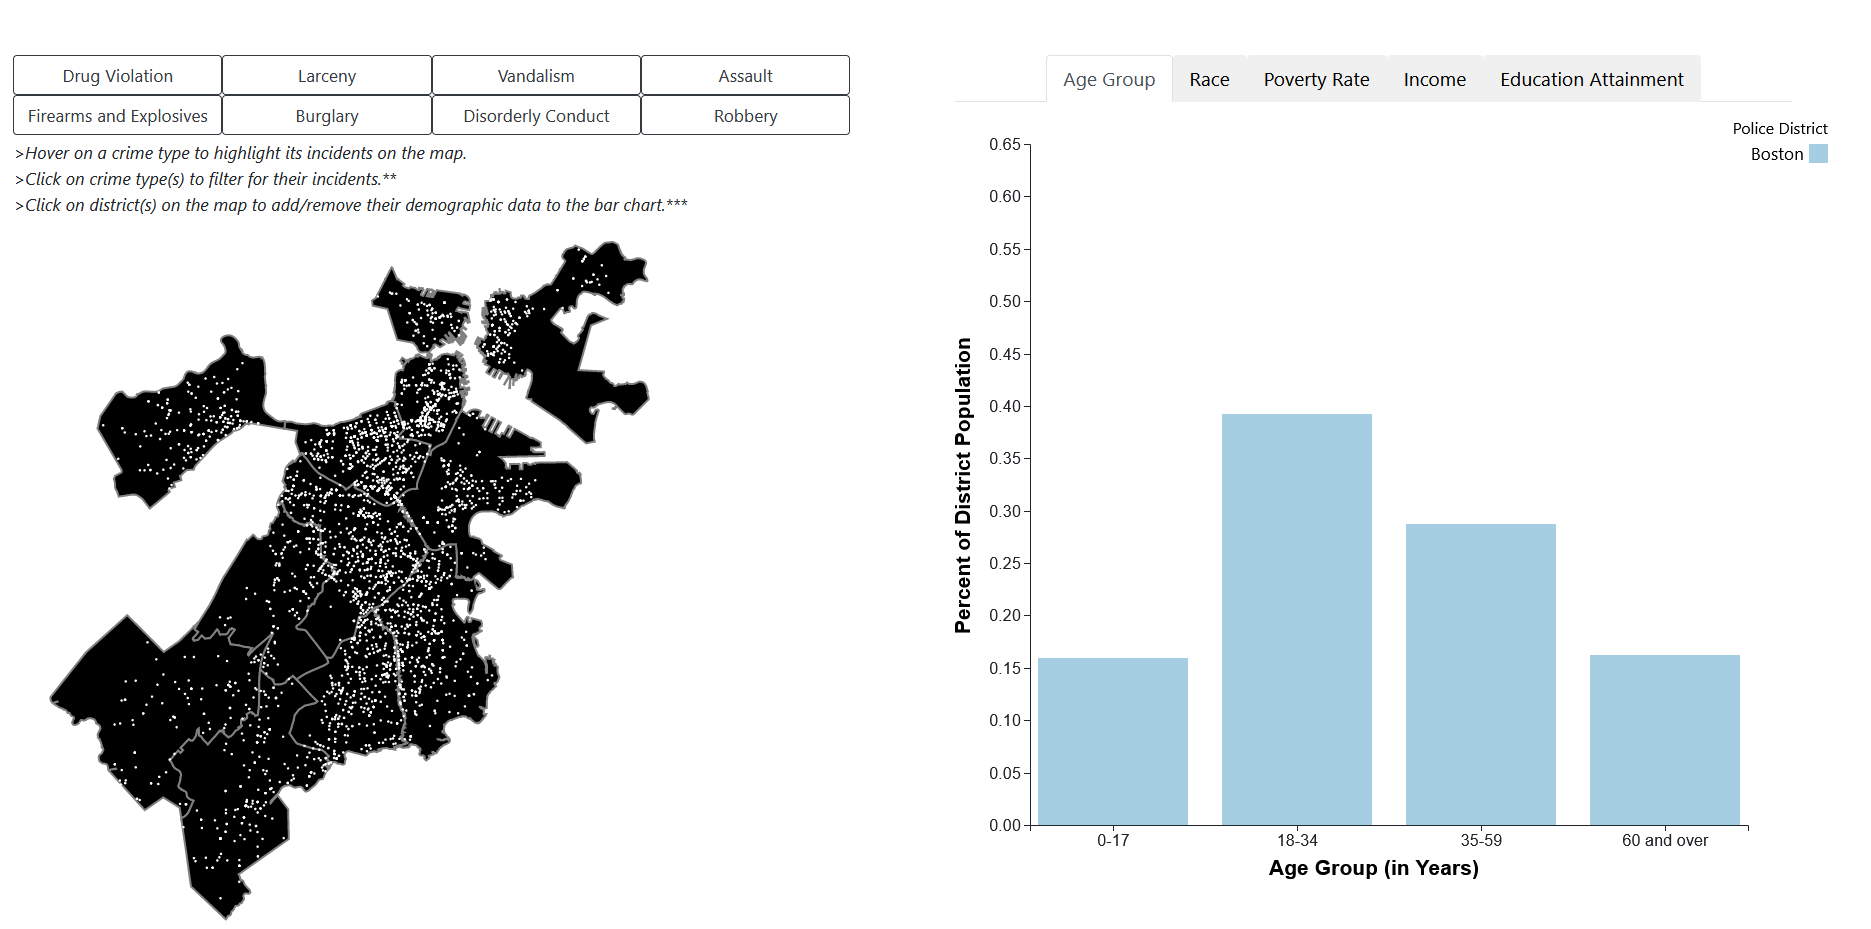Image resolution: width=1871 pixels, height=929 pixels.
Task: Click the Charlestown district north of downtown
Action: click(x=420, y=312)
